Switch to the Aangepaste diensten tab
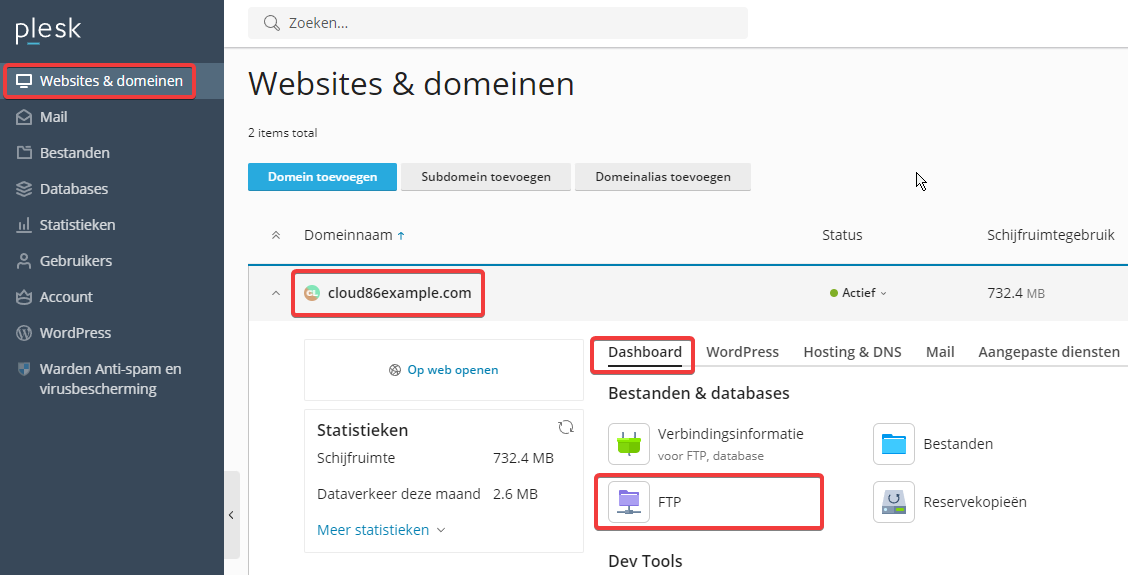This screenshot has height=575, width=1128. (x=1049, y=352)
